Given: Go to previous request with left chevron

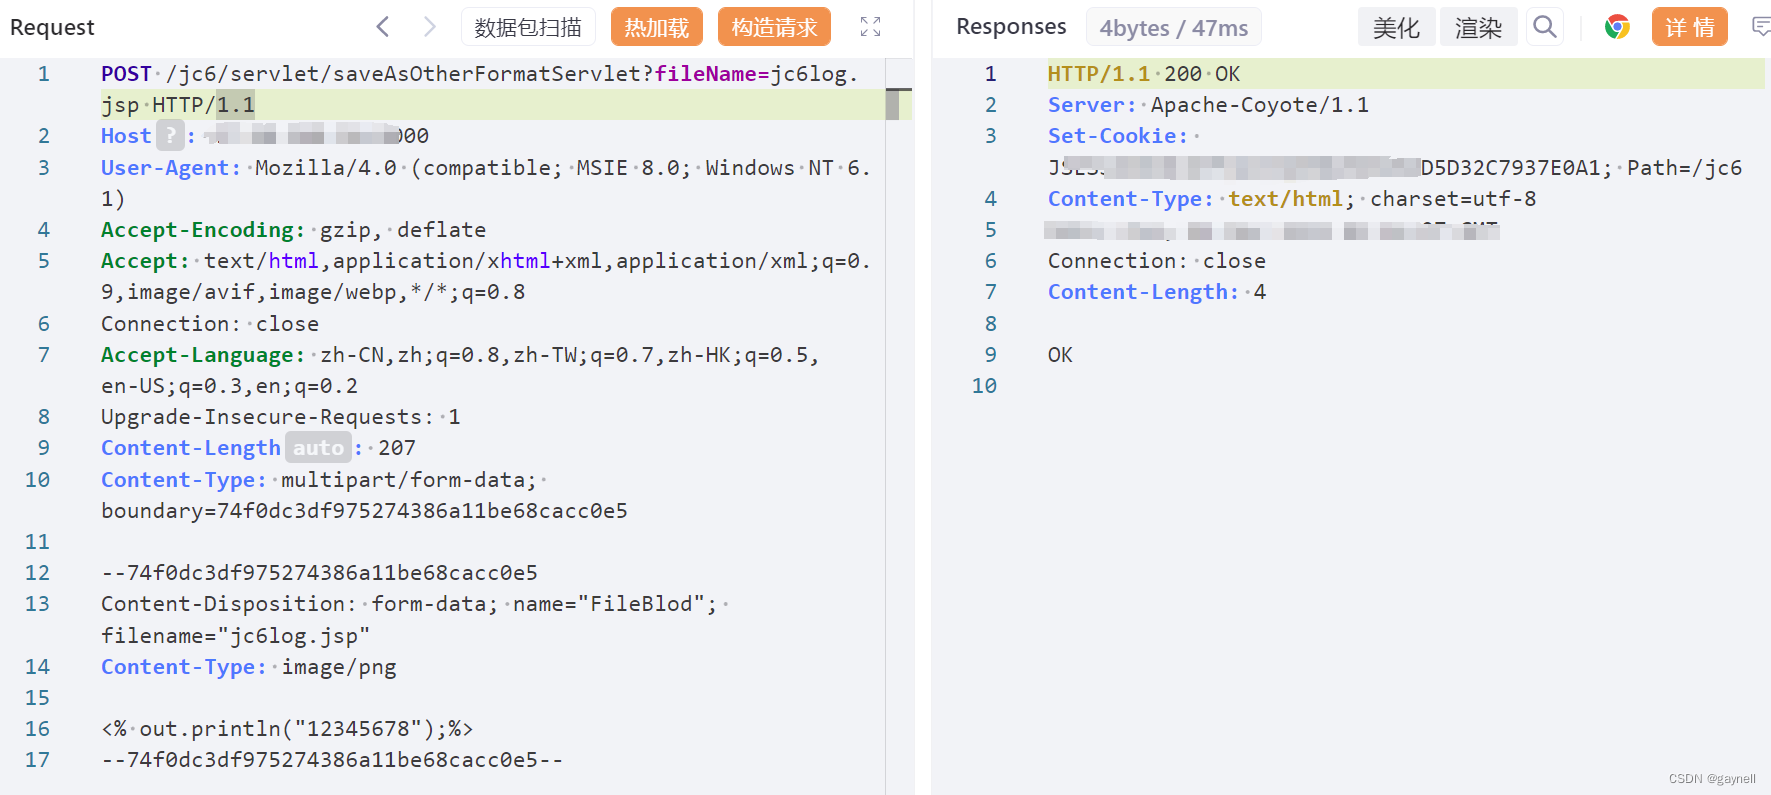Looking at the screenshot, I should click(383, 27).
